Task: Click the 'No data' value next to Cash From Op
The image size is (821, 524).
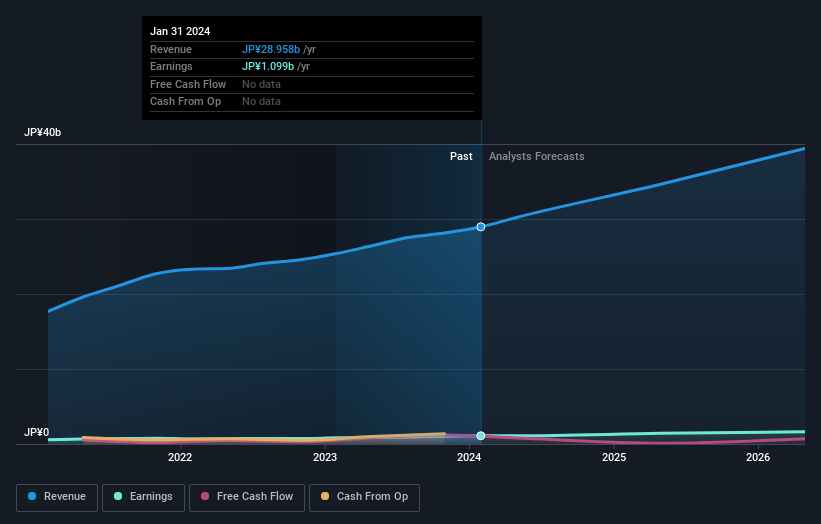Action: click(x=261, y=102)
